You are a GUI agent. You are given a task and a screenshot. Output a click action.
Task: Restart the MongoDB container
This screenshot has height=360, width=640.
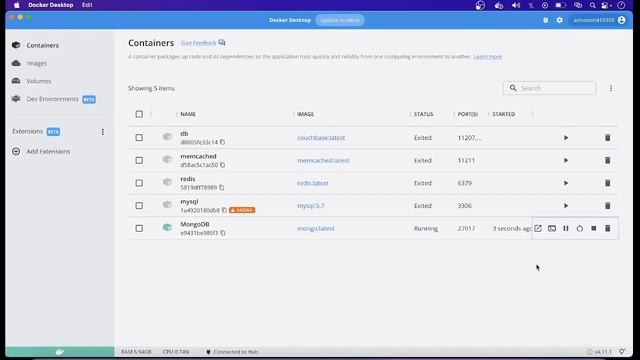(580, 229)
